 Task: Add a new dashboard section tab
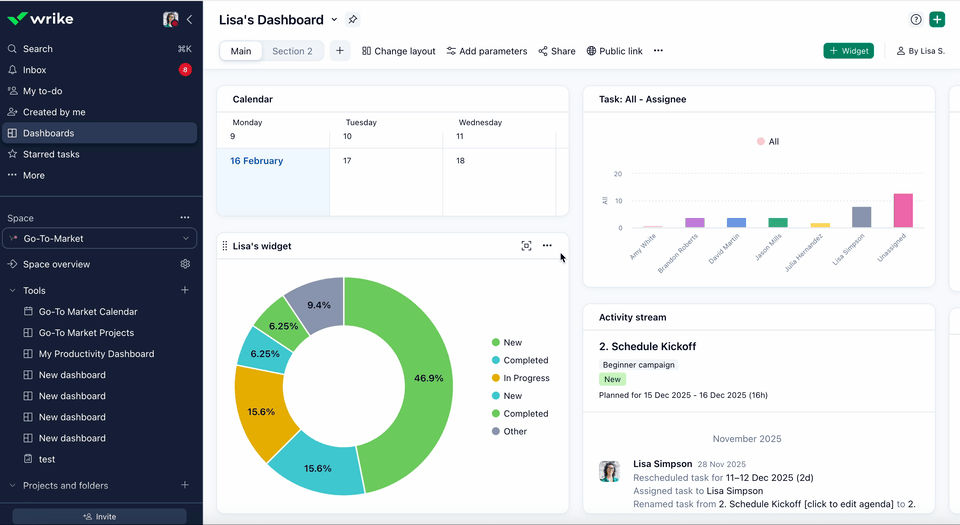click(x=339, y=51)
